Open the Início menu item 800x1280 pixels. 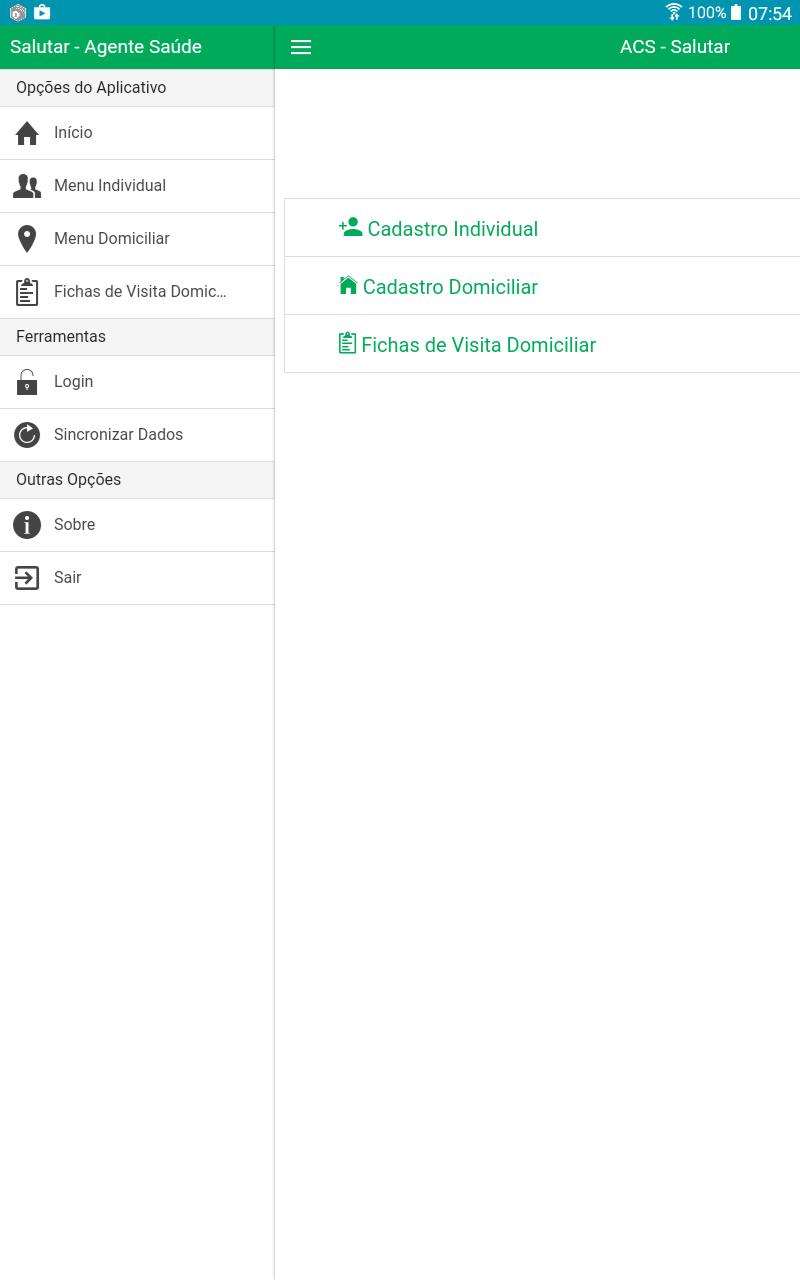[137, 133]
